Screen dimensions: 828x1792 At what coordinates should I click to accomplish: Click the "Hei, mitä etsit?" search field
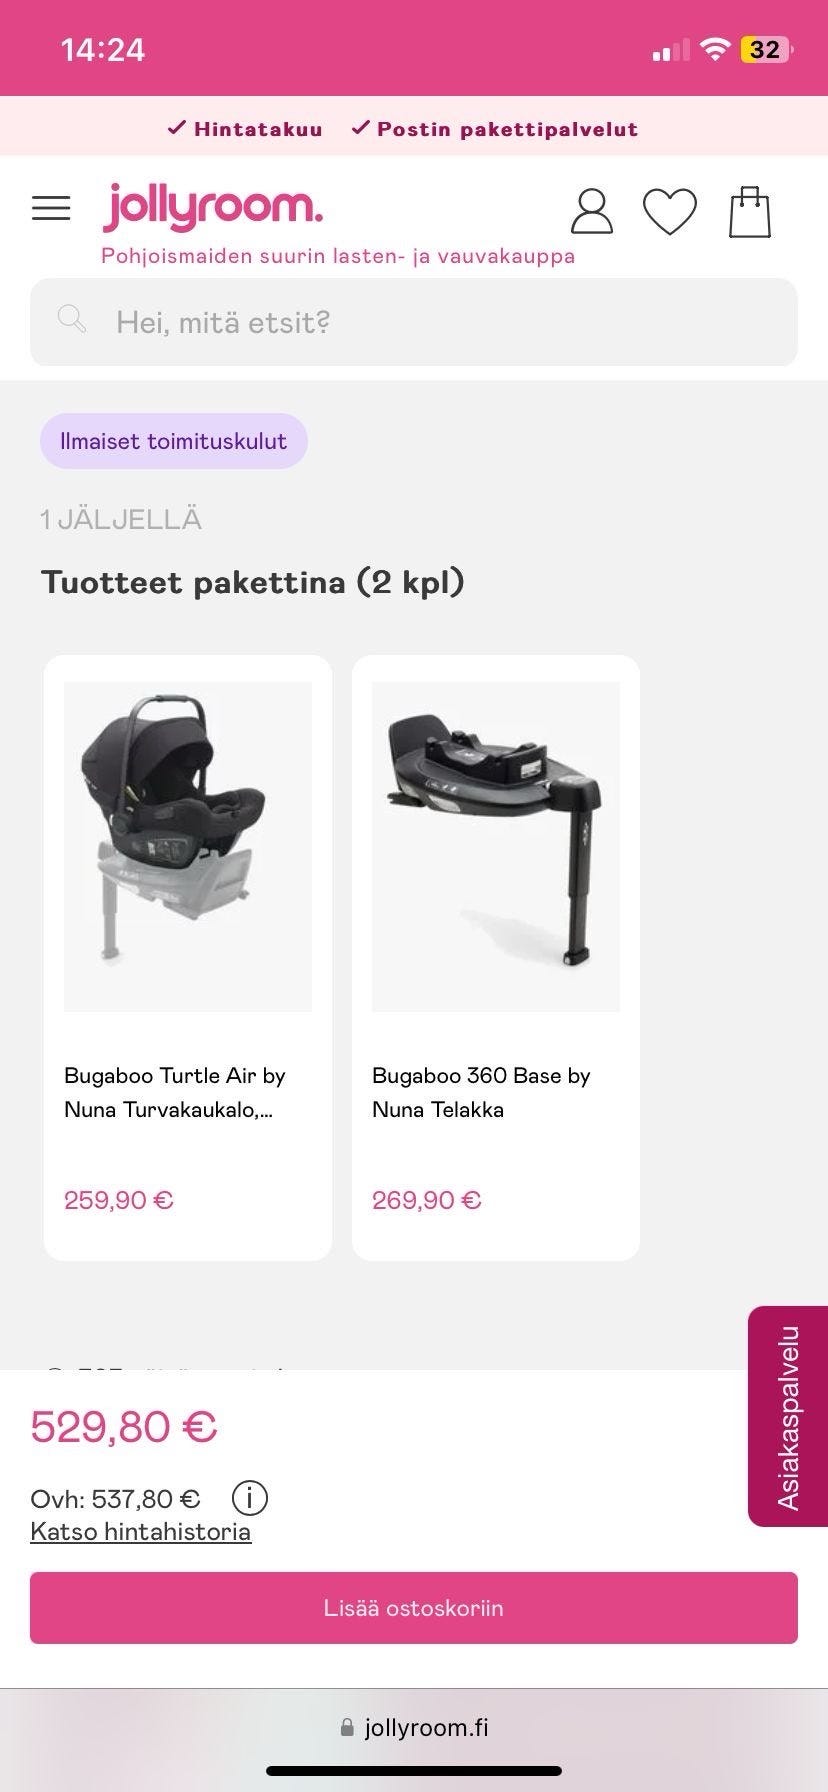pyautogui.click(x=430, y=322)
